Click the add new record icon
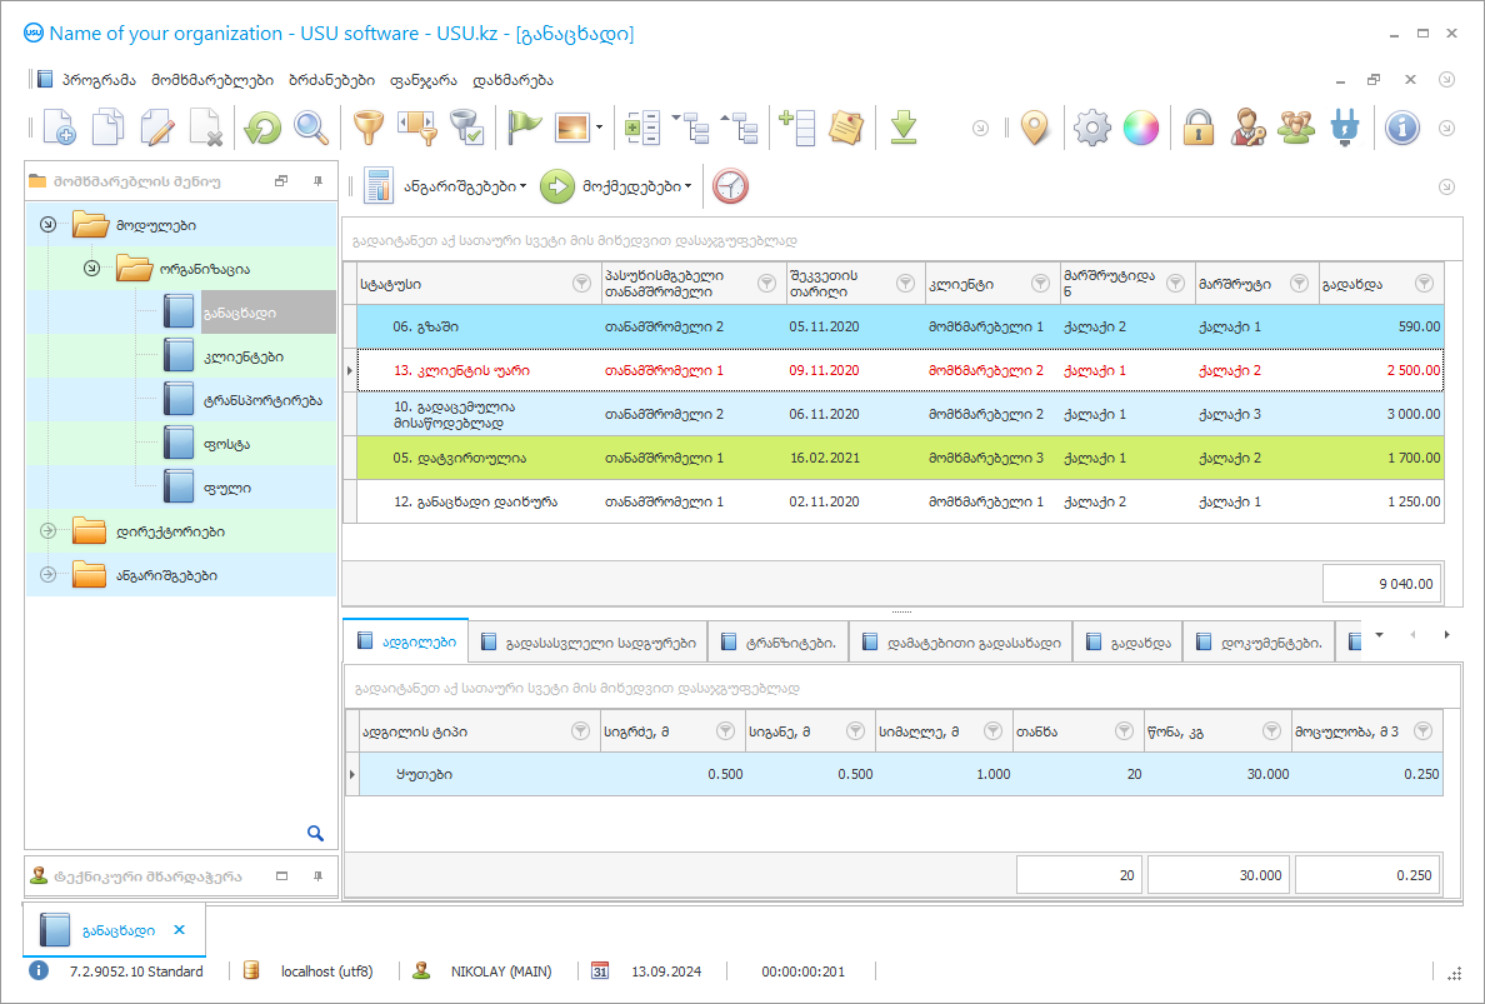The height and width of the screenshot is (1004, 1485). [x=59, y=128]
